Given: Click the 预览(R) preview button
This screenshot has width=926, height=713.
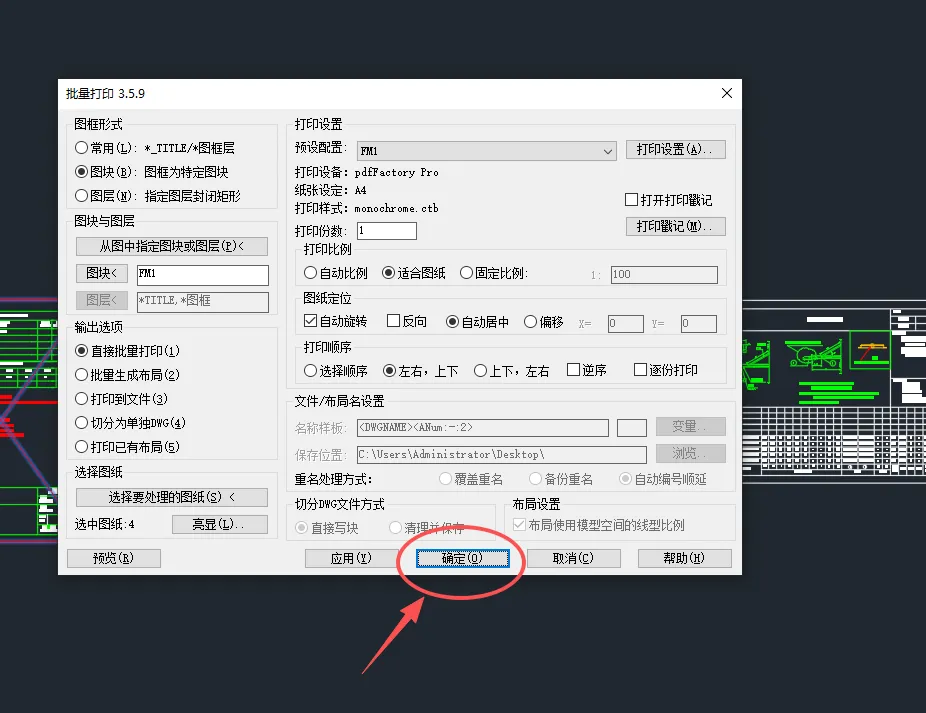Looking at the screenshot, I should click(x=113, y=558).
